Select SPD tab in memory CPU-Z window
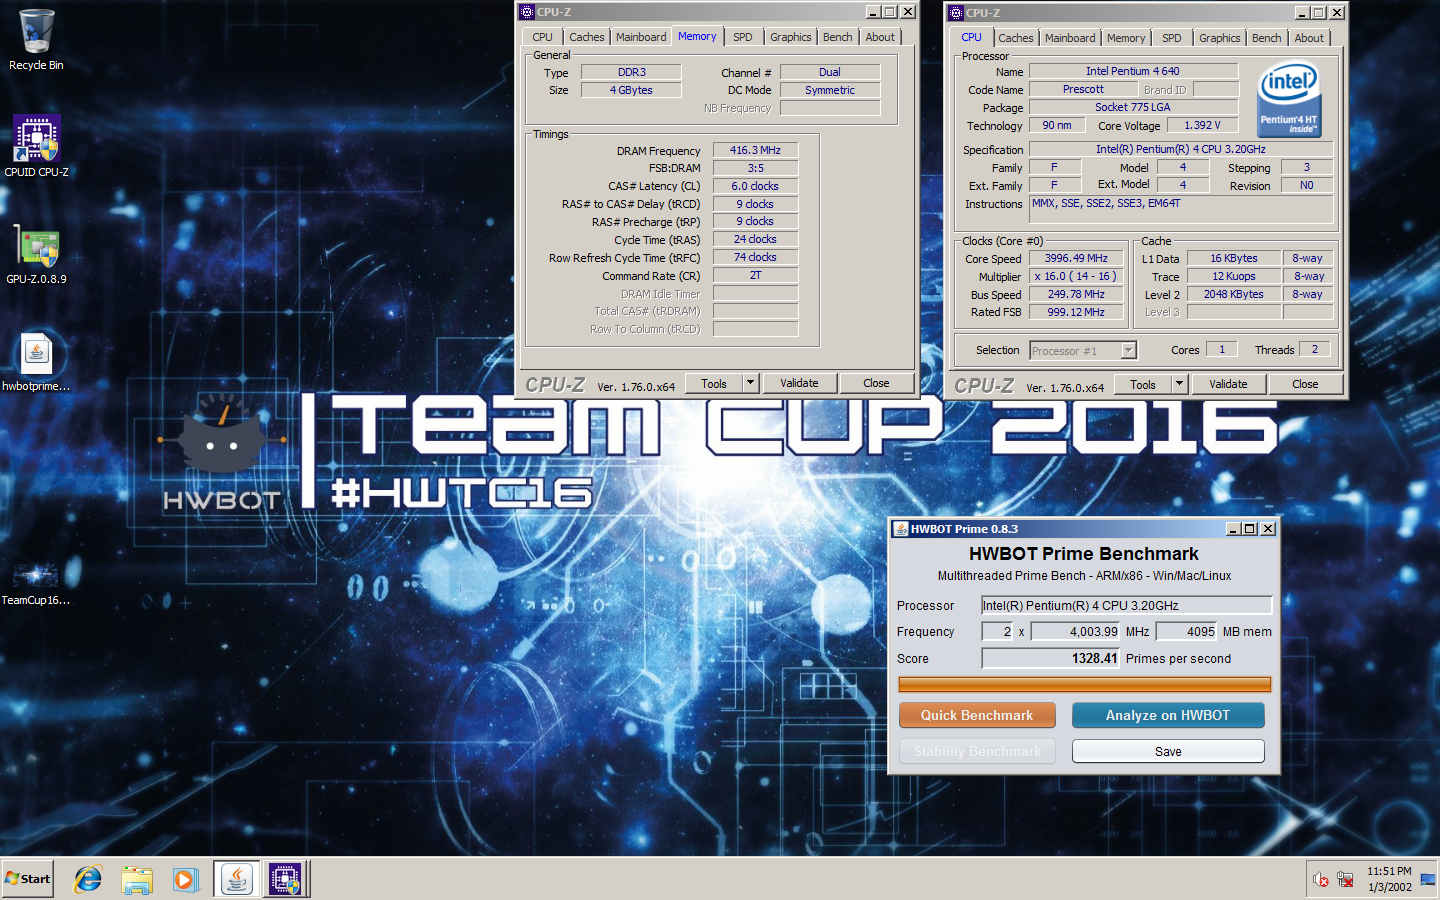This screenshot has width=1440, height=900. tap(742, 37)
